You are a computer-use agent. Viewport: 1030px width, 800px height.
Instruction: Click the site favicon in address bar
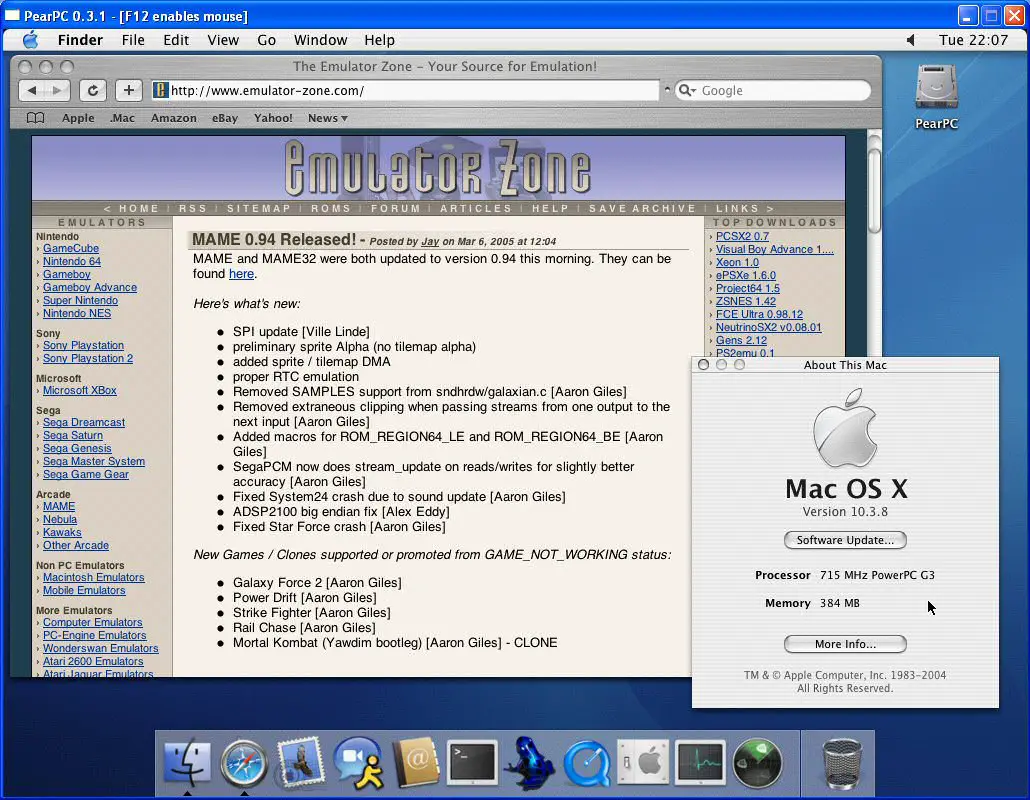[160, 90]
